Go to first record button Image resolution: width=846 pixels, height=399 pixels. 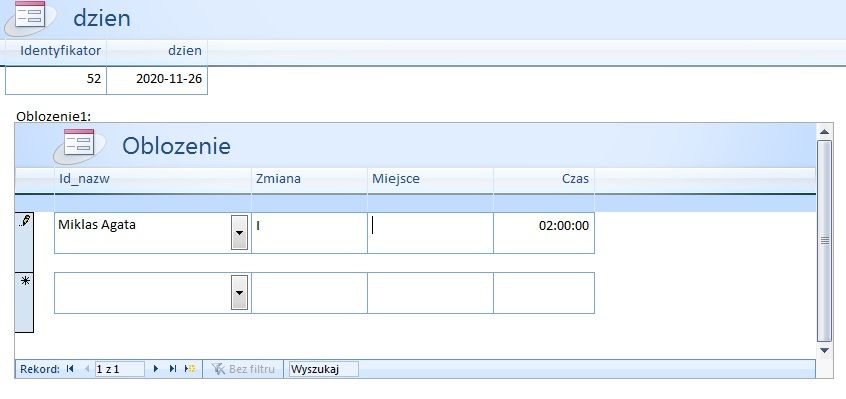pyautogui.click(x=70, y=369)
